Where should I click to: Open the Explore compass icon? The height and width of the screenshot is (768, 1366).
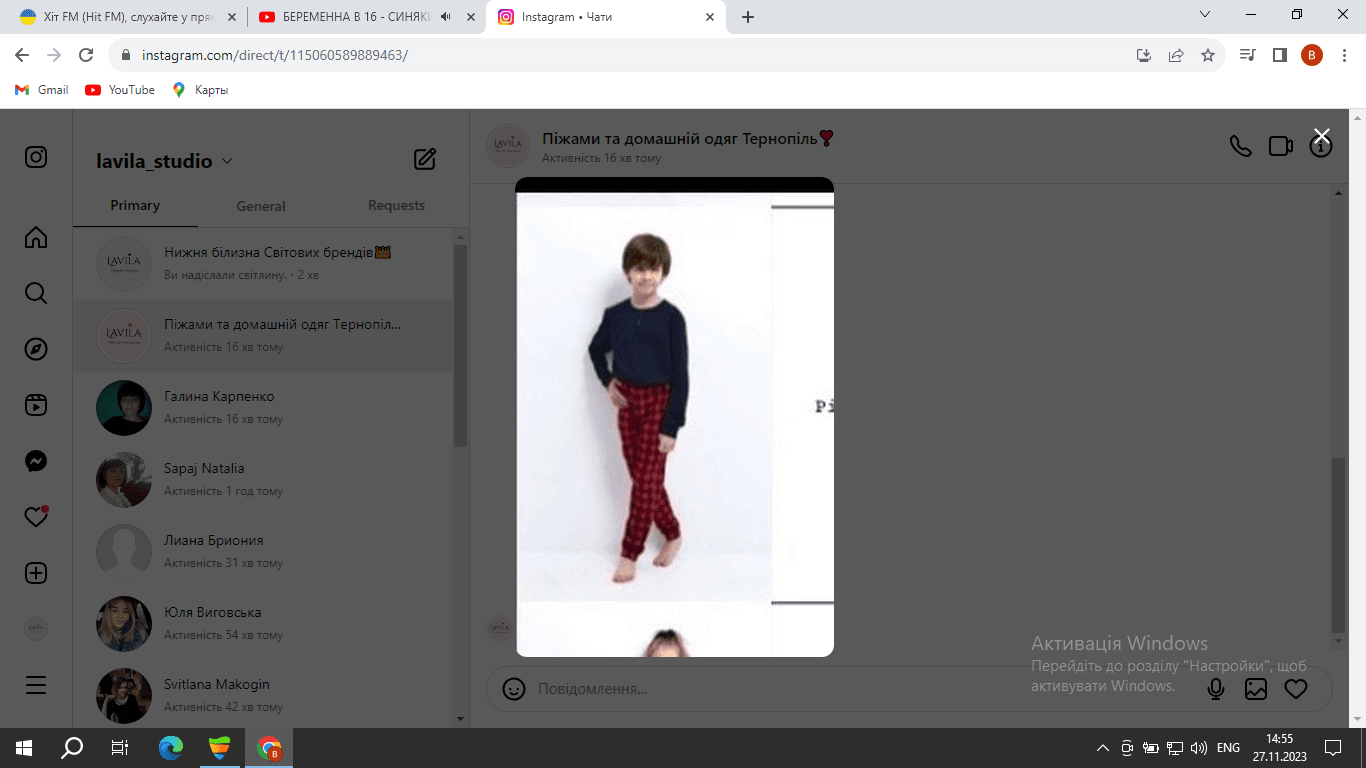coord(36,349)
